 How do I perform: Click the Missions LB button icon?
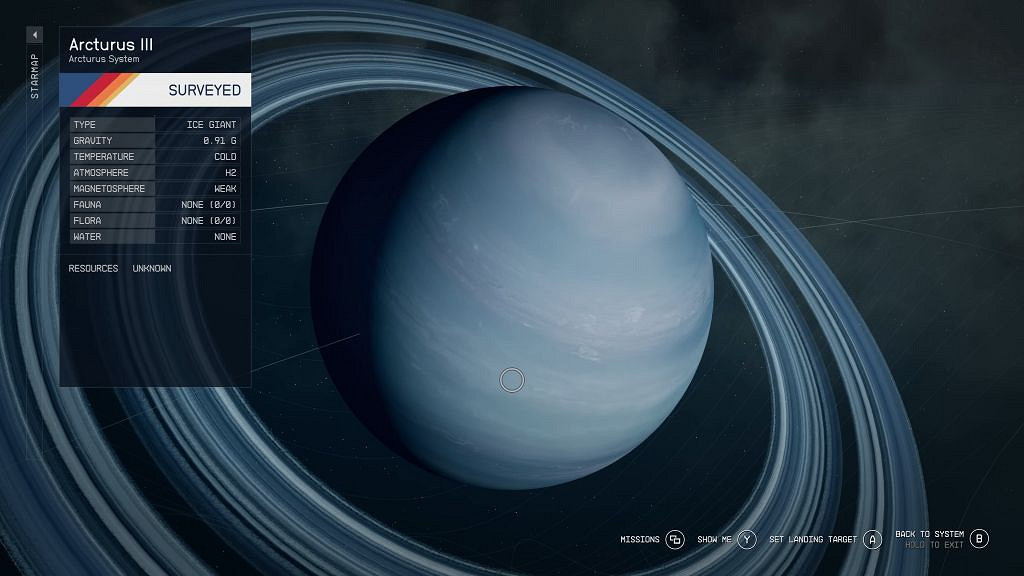tap(678, 537)
